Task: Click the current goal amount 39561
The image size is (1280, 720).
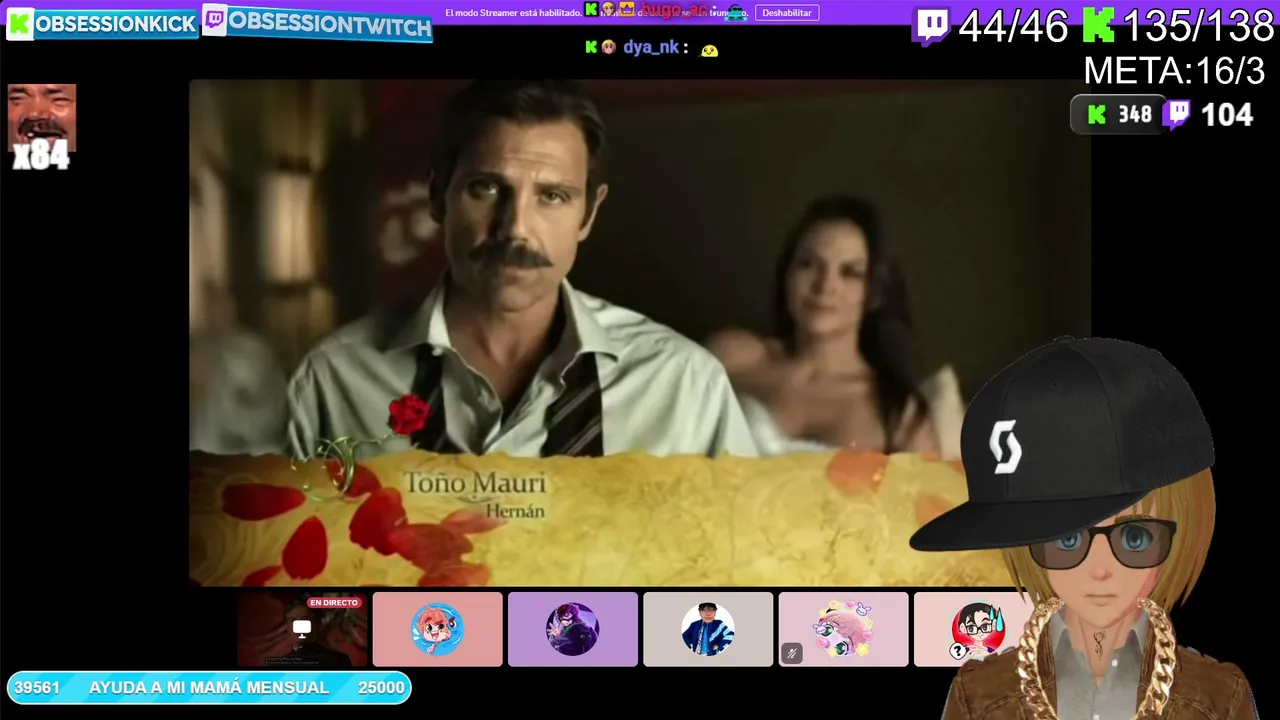Action: tap(37, 688)
